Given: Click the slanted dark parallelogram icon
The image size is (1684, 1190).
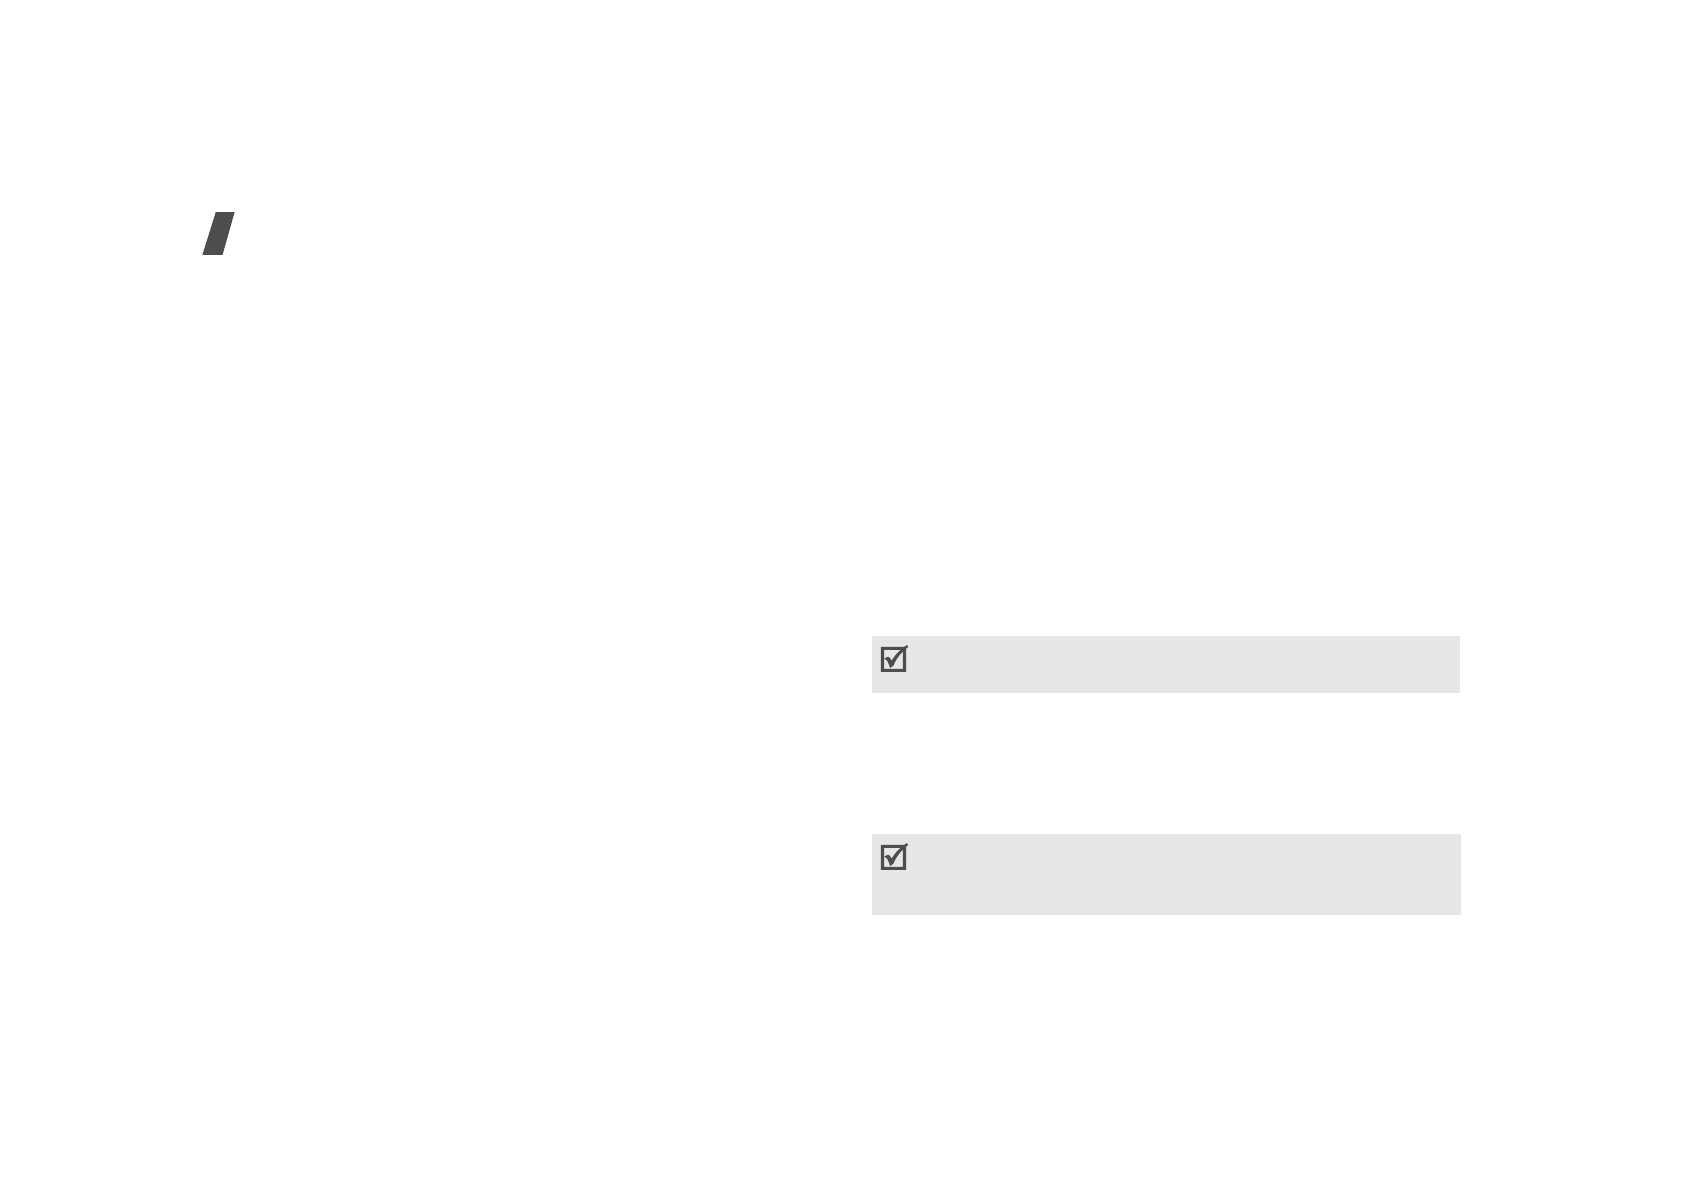Looking at the screenshot, I should 218,233.
